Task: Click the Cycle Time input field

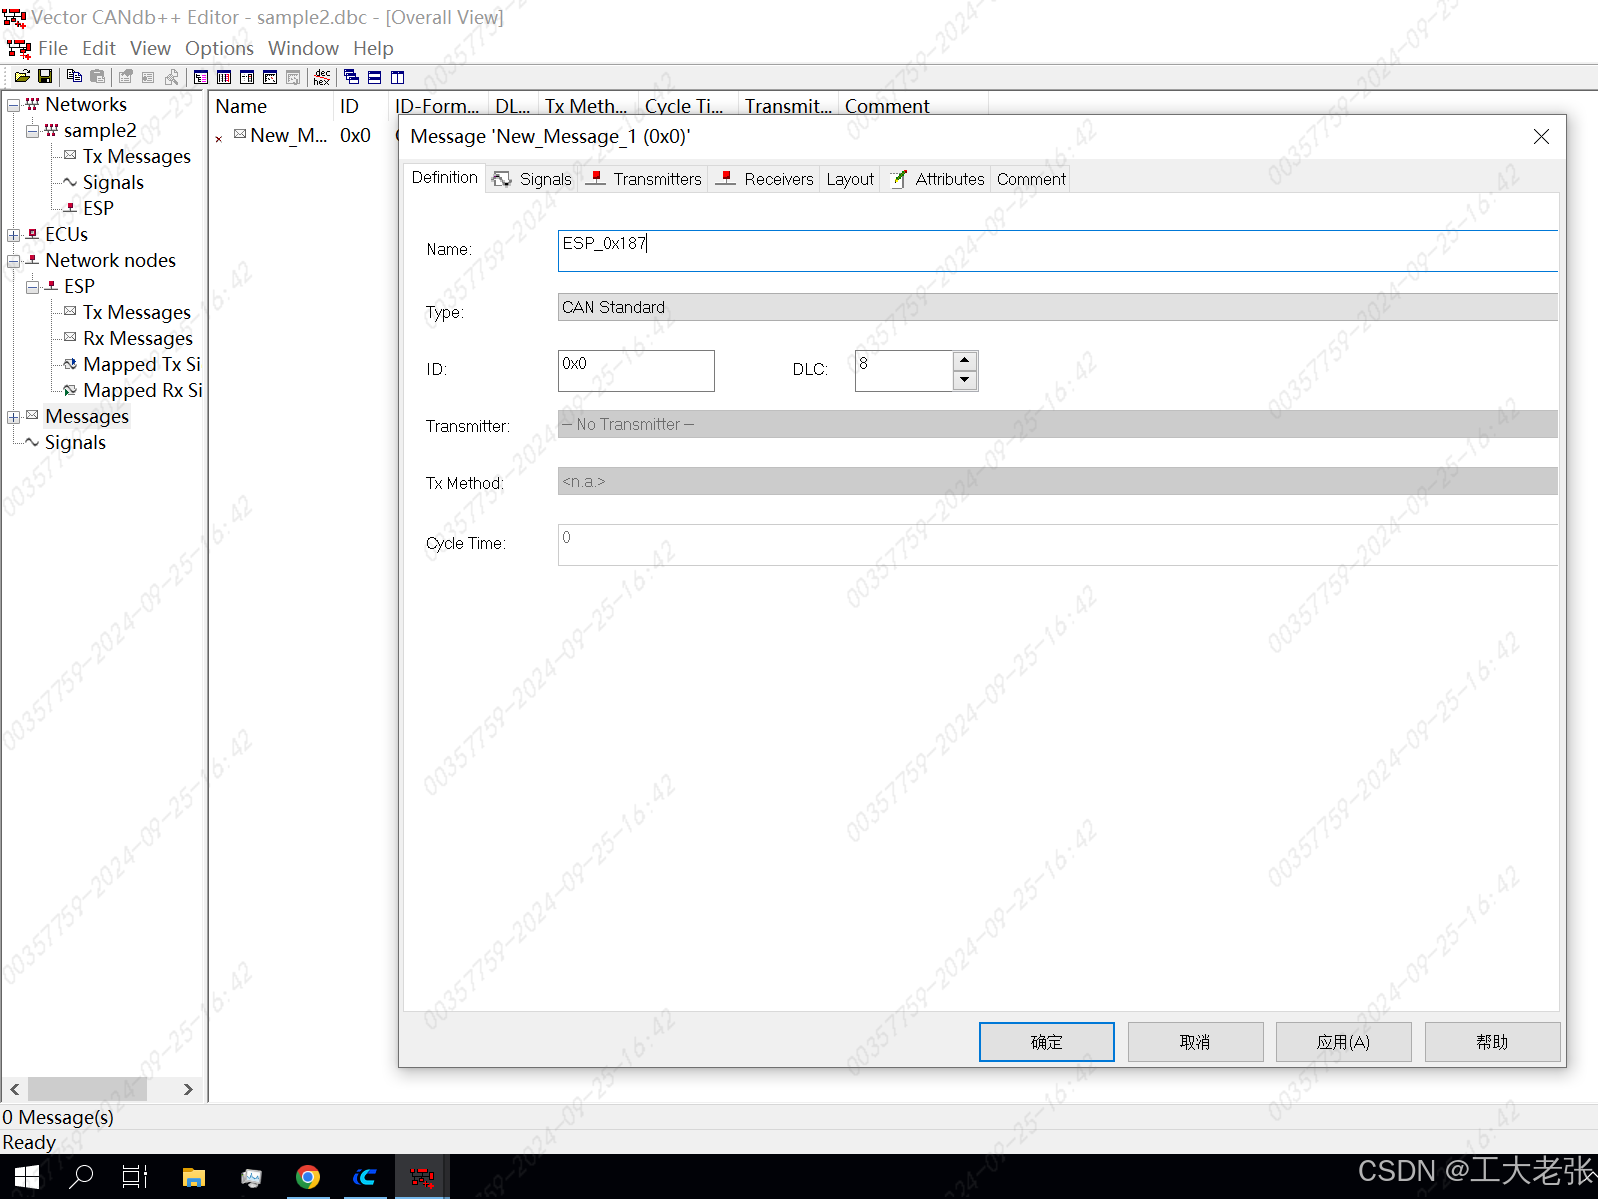Action: pyautogui.click(x=1057, y=545)
